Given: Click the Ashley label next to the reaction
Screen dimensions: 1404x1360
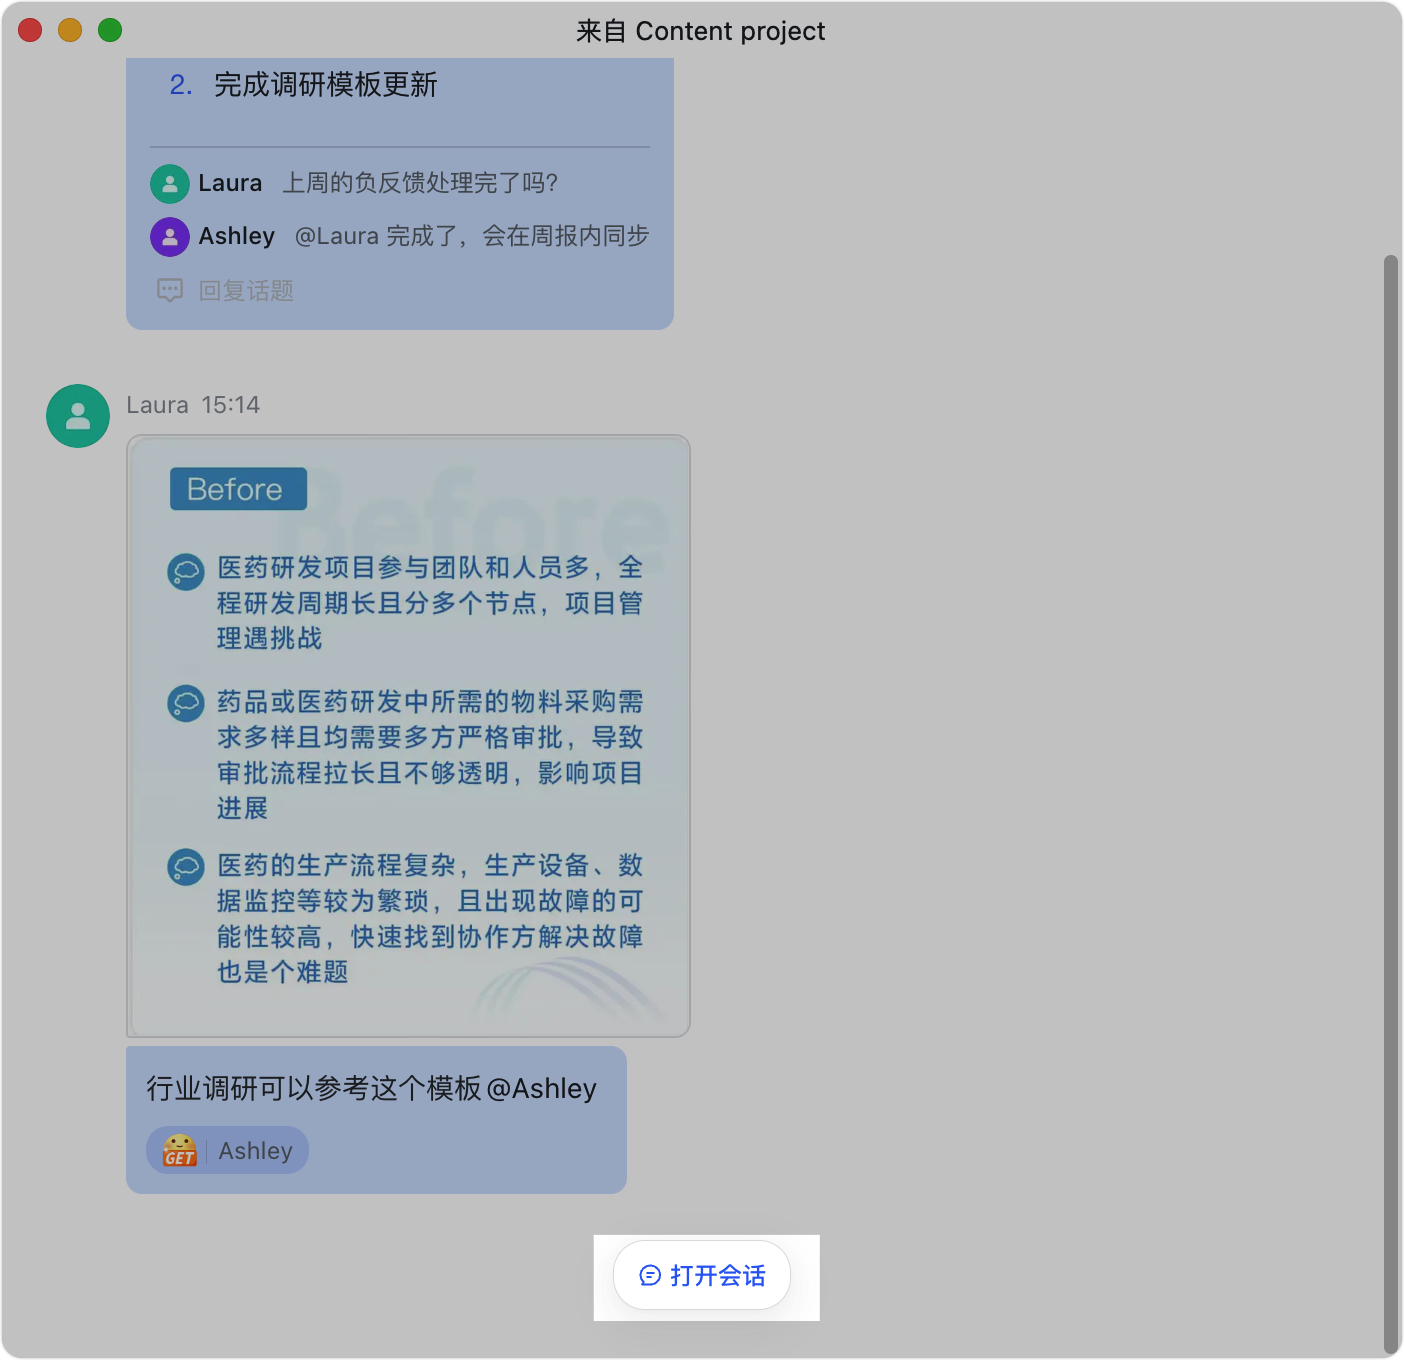Looking at the screenshot, I should (x=256, y=1151).
